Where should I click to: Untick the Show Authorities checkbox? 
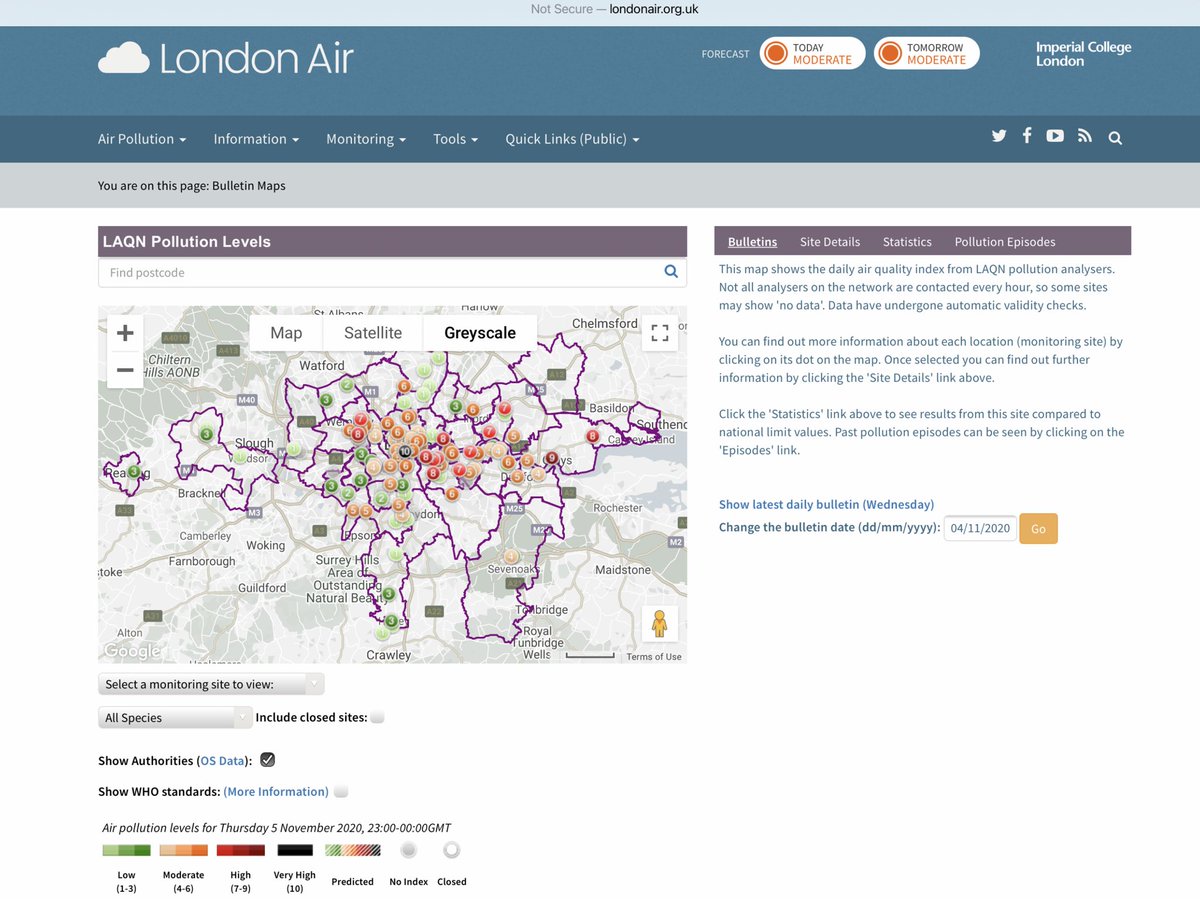point(267,760)
